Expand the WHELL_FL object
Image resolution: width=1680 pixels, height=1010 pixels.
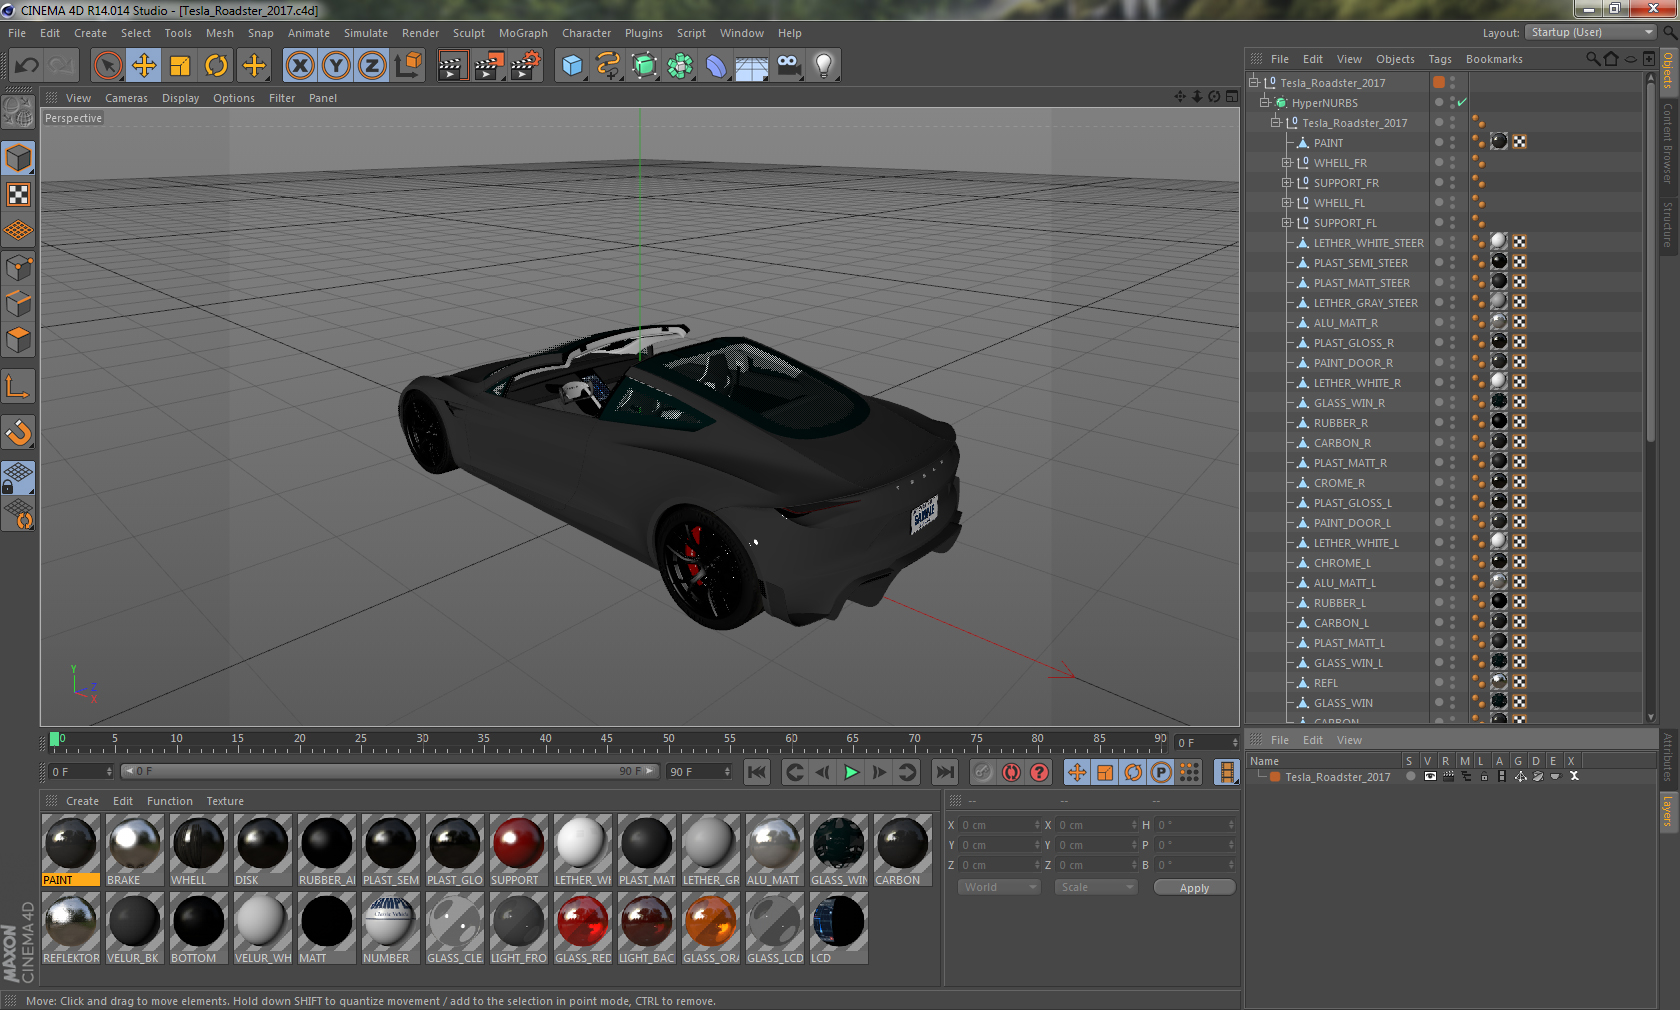tap(1287, 203)
